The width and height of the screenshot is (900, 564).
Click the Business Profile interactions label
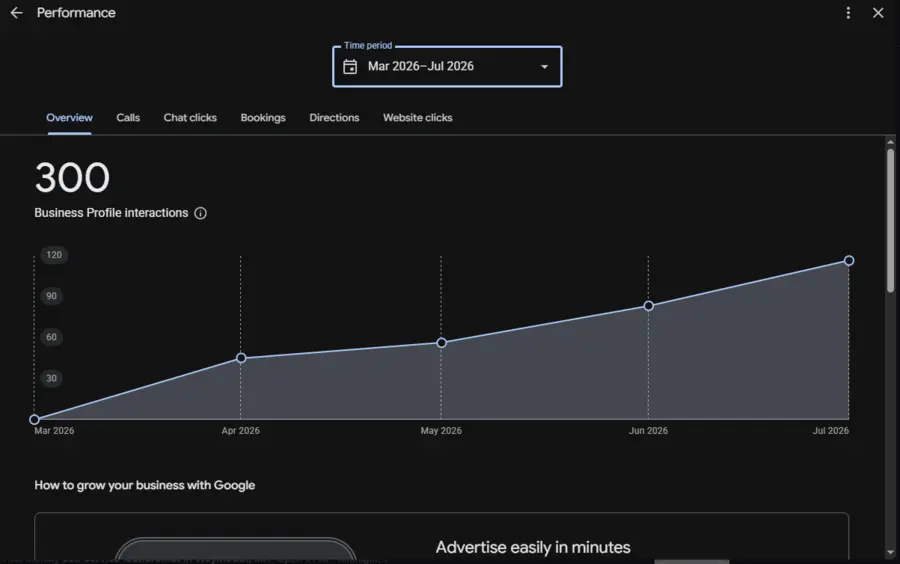tap(111, 213)
